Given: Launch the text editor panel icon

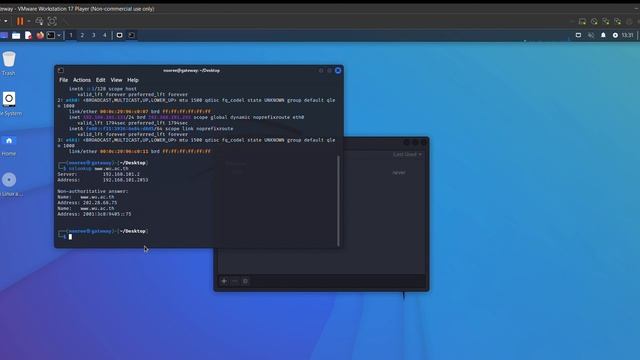Looking at the screenshot, I should coord(28,36).
